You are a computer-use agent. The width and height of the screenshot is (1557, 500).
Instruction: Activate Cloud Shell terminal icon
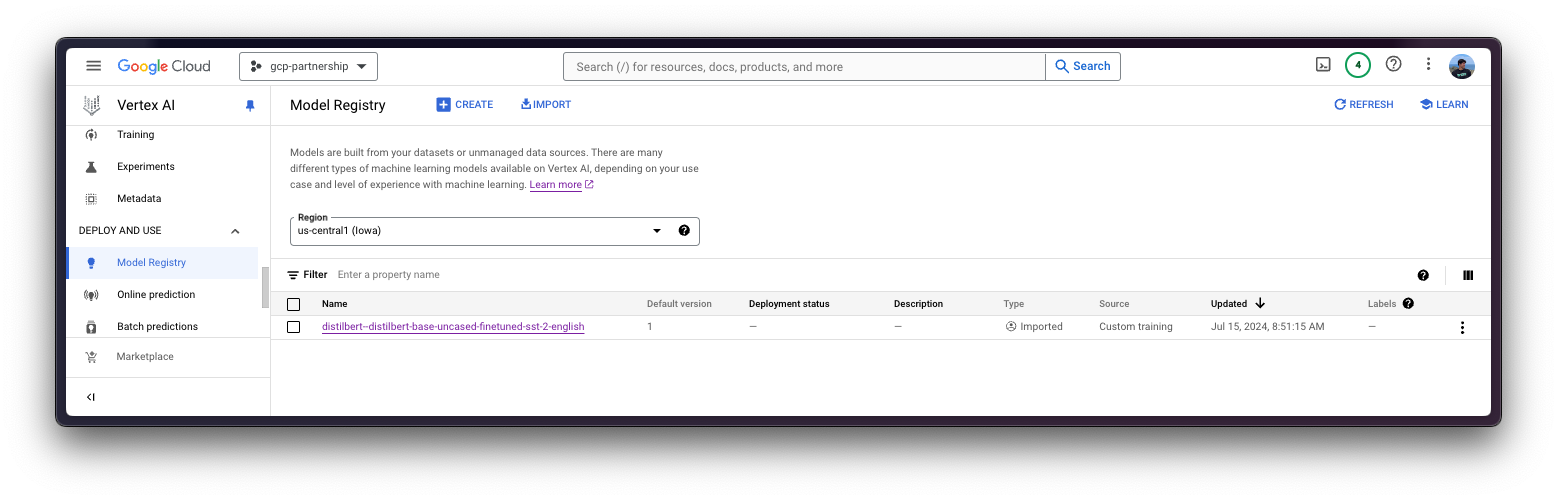[1323, 65]
